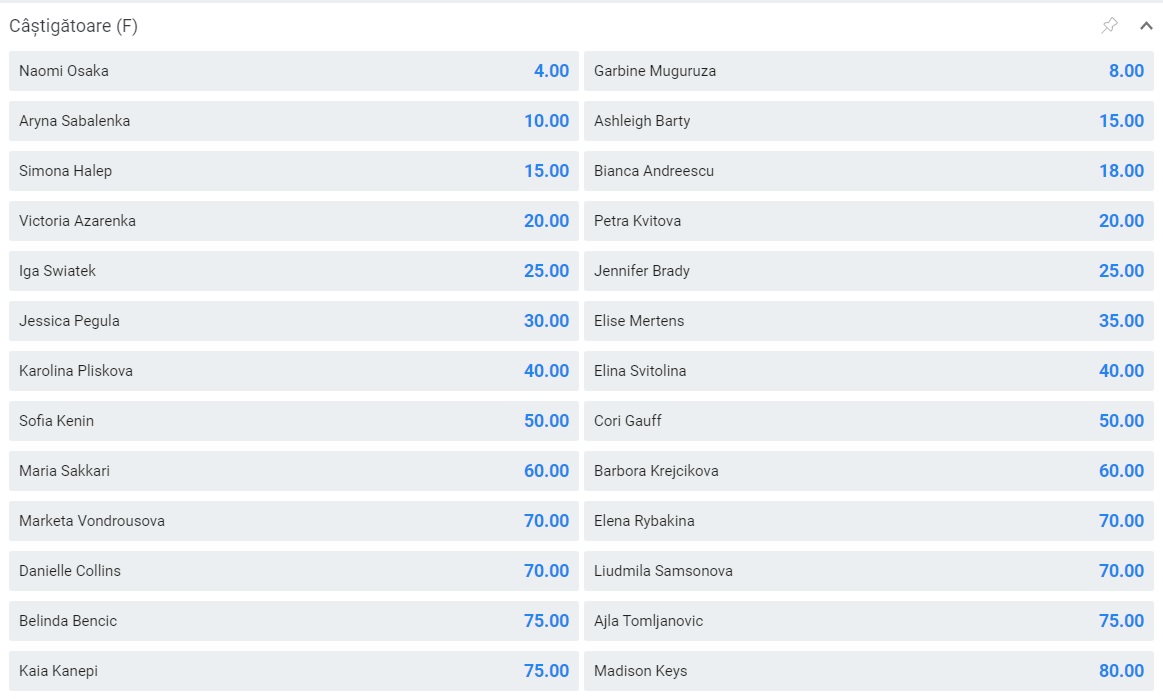The width and height of the screenshot is (1163, 699).
Task: Select Petra Kvitova at 20.00
Action: 868,221
